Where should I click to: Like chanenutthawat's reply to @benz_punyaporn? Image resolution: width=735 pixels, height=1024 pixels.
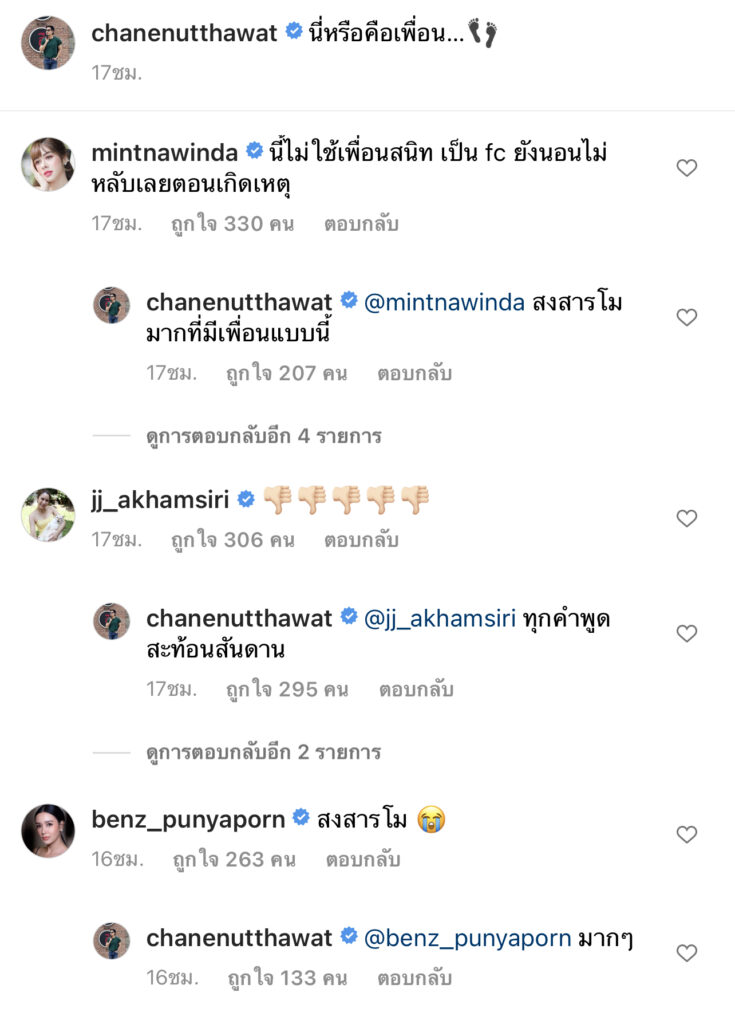pyautogui.click(x=686, y=953)
